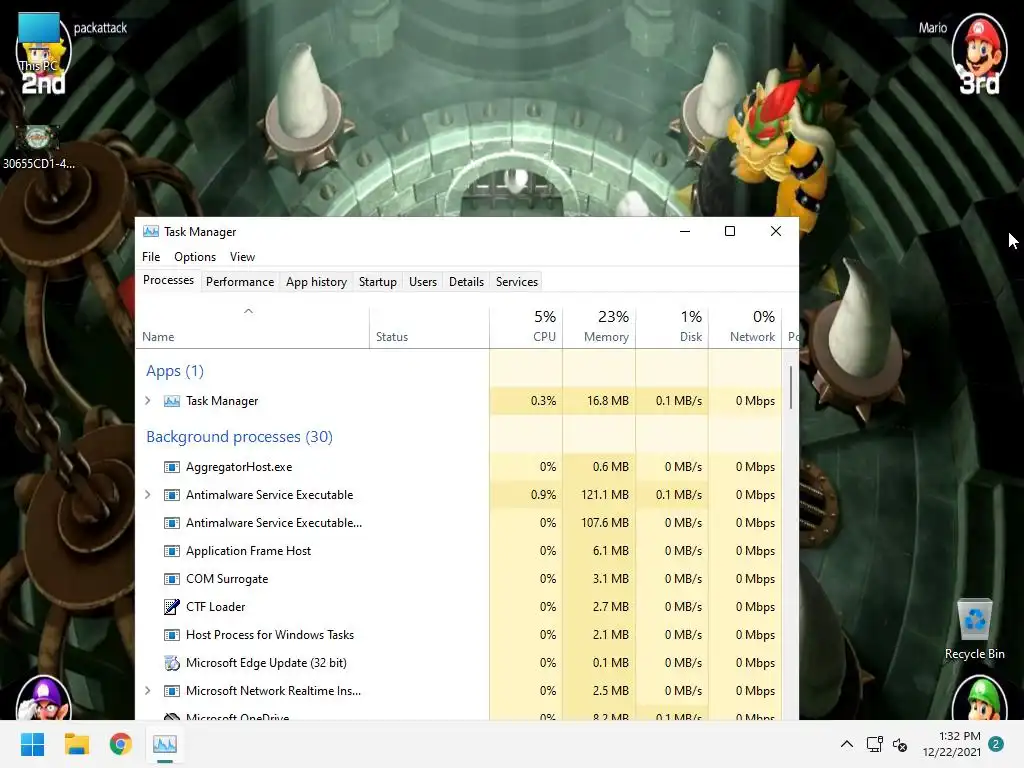
Task: Click the Task Manager taskbar icon
Action: click(165, 744)
